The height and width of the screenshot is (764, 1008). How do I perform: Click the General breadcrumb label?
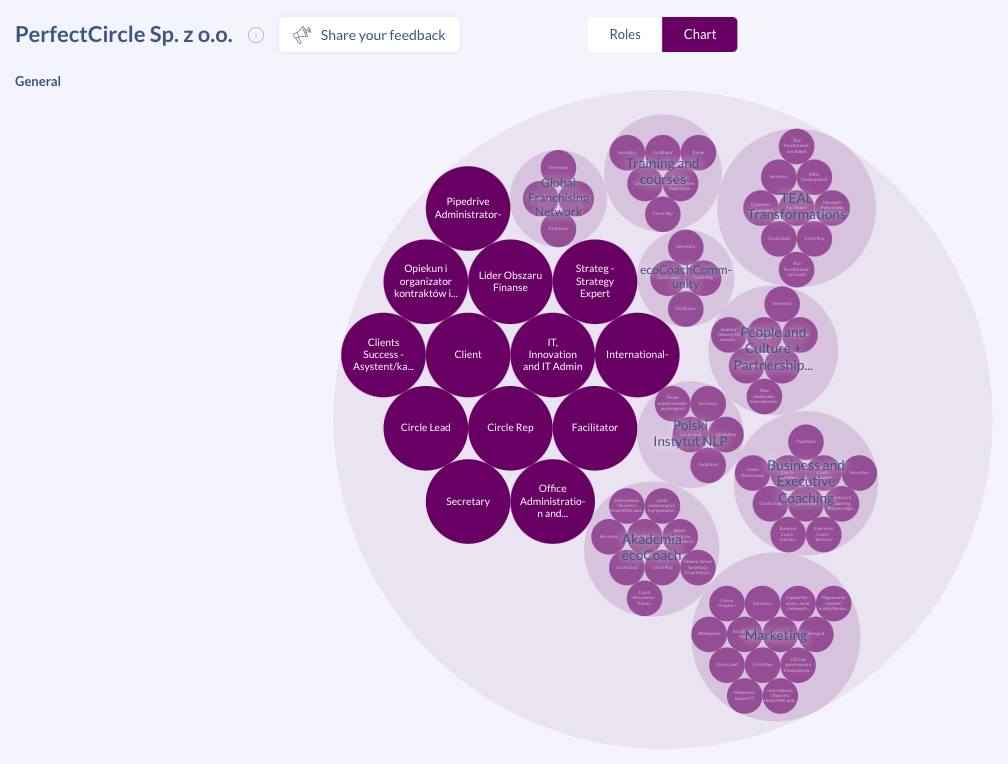[38, 81]
